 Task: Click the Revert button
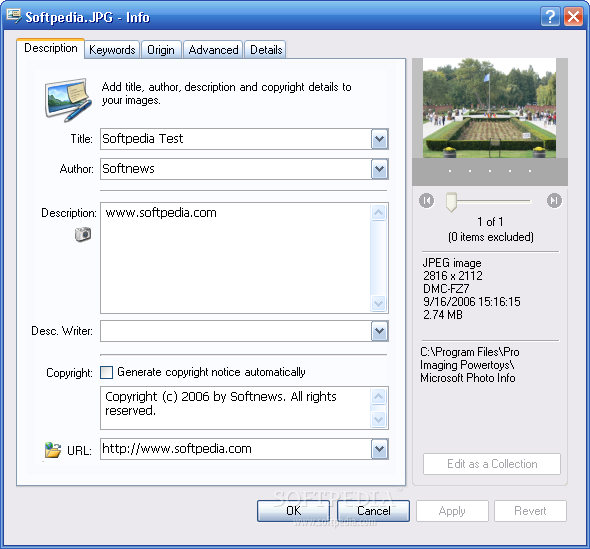[530, 511]
